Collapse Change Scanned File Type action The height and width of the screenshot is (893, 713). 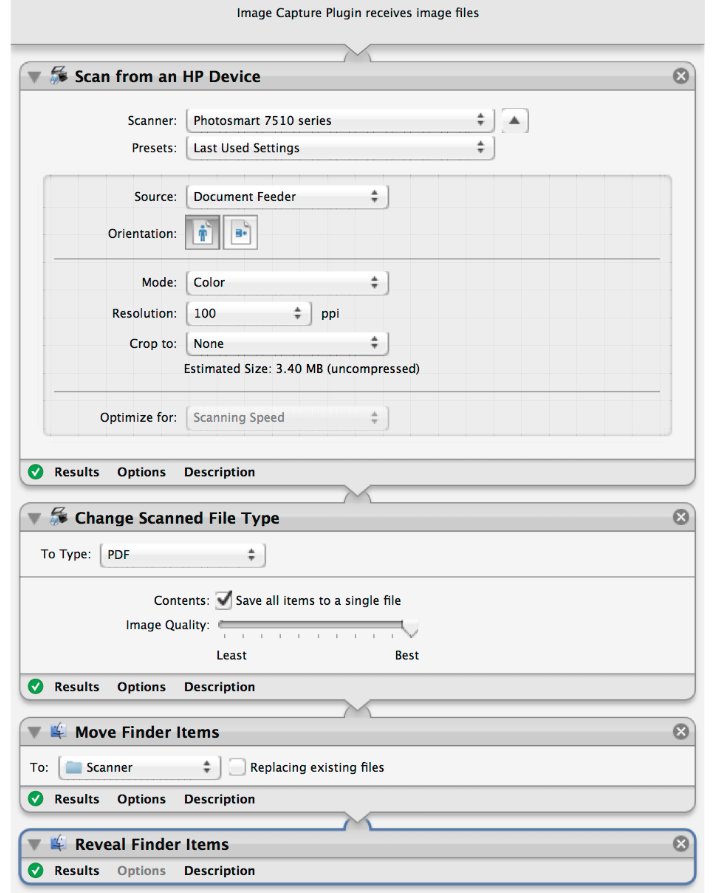pos(34,518)
